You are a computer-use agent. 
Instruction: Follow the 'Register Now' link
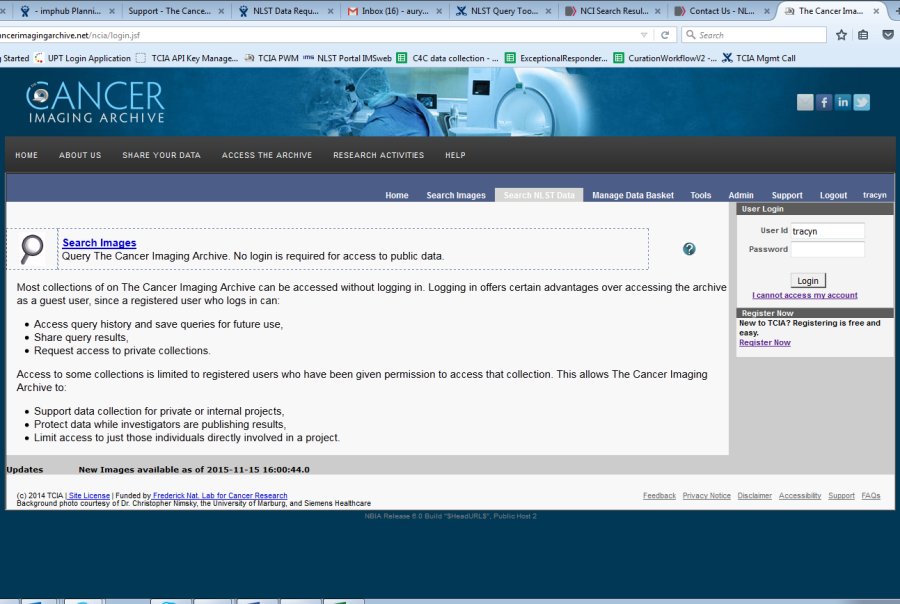click(765, 343)
